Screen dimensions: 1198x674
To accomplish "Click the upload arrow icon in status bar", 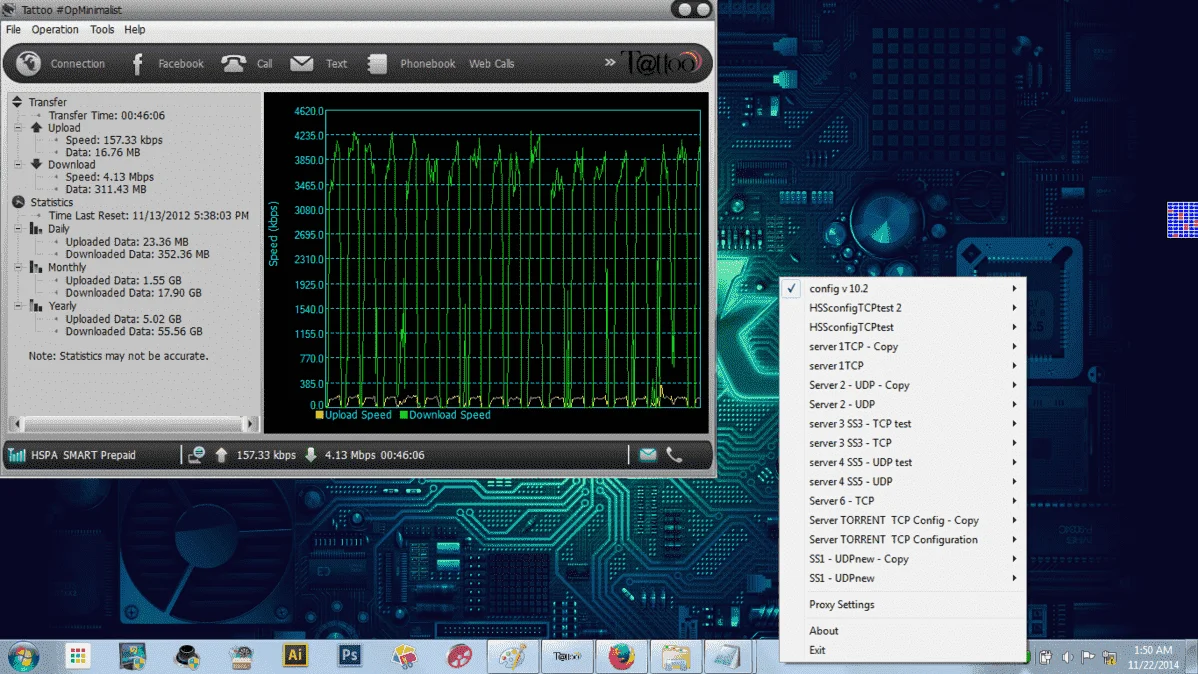I will [x=222, y=455].
